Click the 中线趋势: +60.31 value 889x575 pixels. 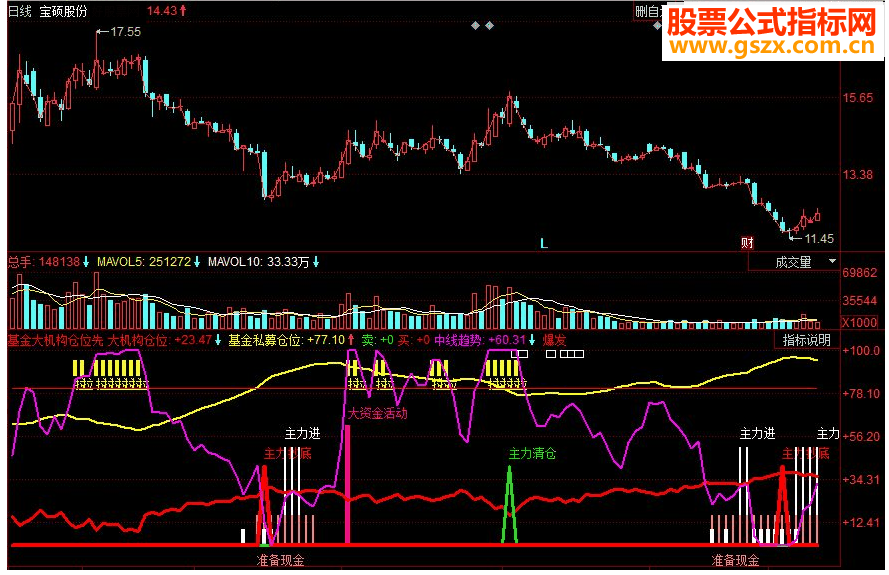click(x=485, y=340)
